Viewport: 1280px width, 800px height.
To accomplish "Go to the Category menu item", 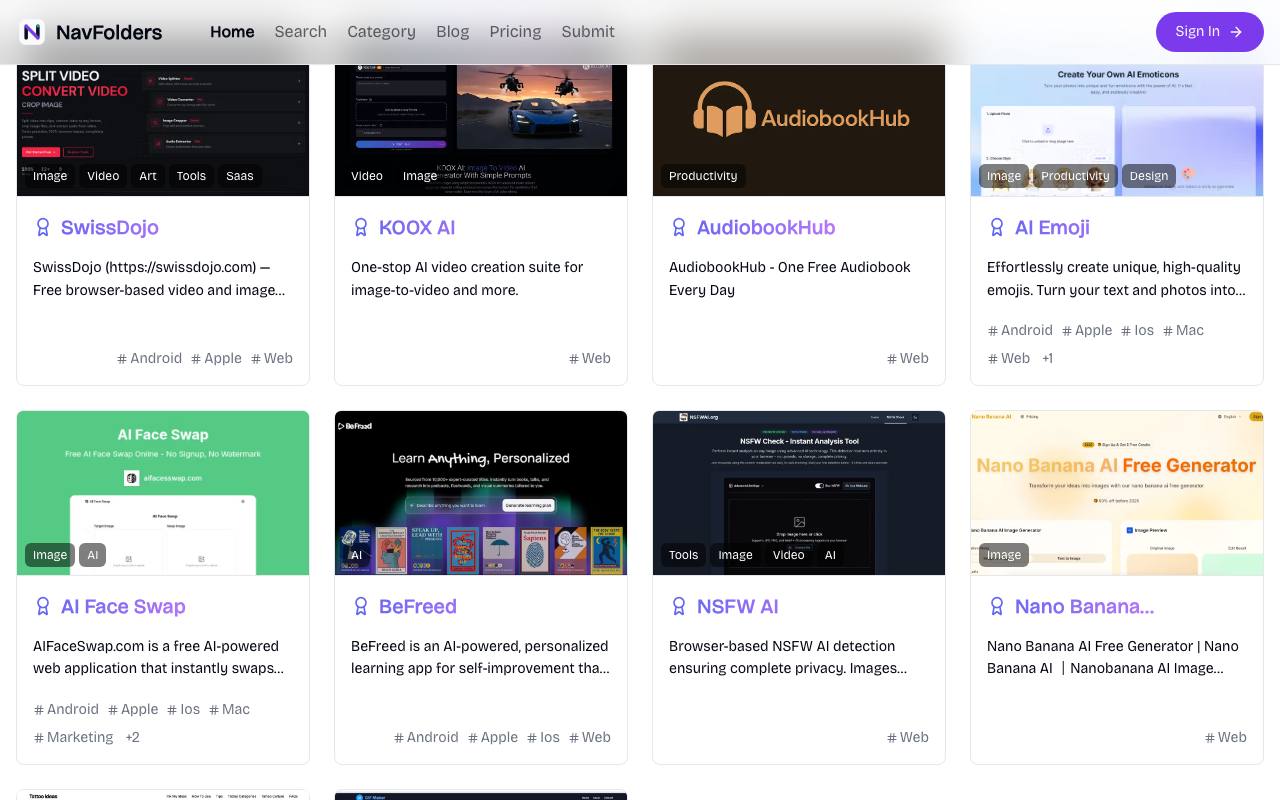I will click(381, 32).
